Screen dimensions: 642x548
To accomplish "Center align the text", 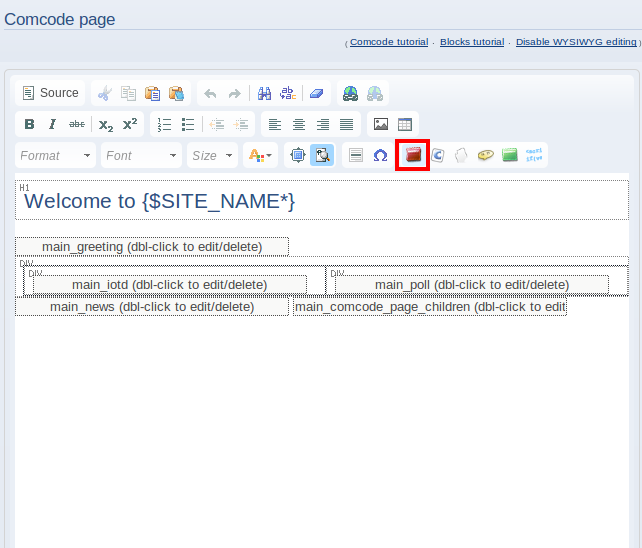I will [x=299, y=125].
